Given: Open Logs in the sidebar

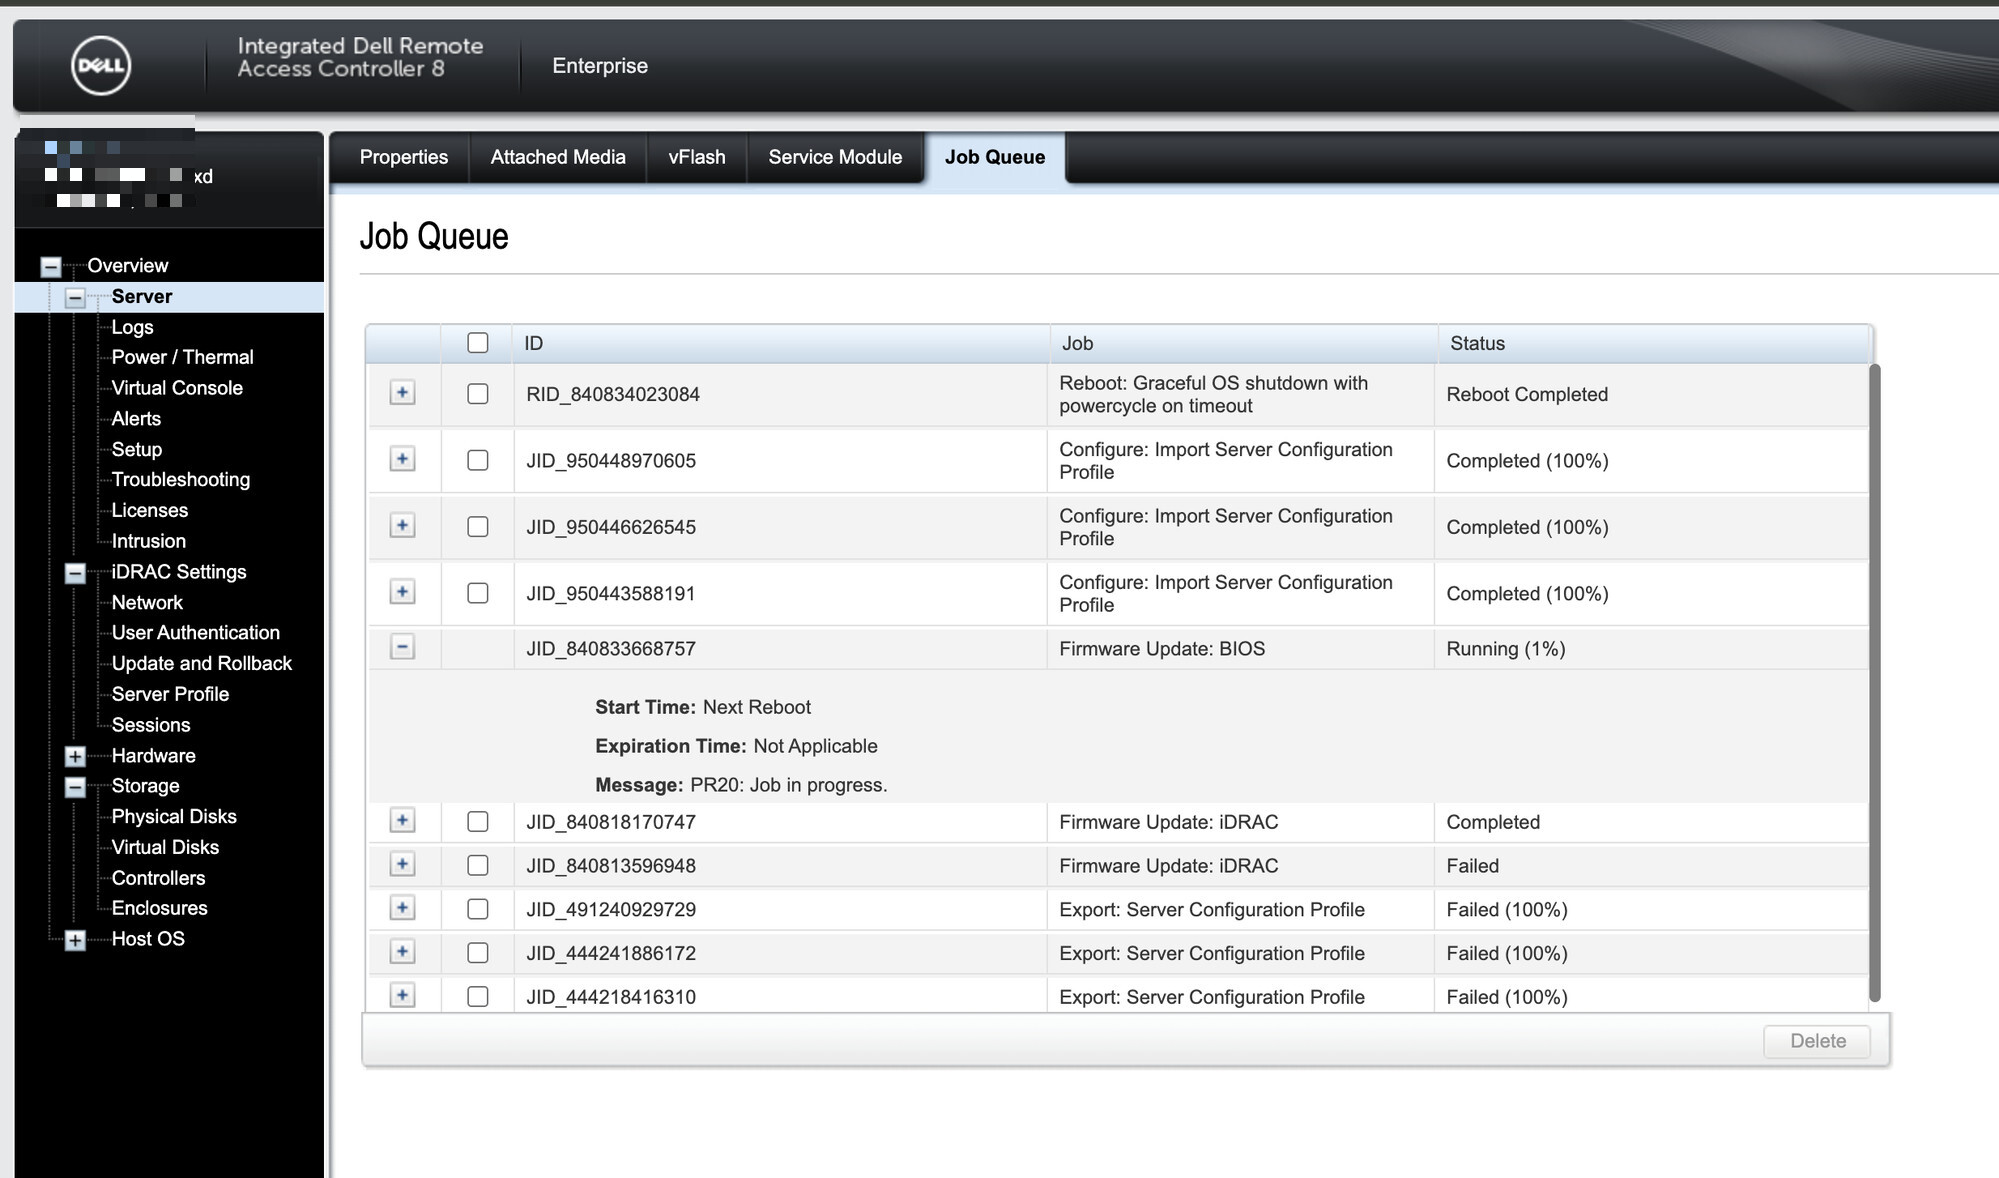Looking at the screenshot, I should click(132, 327).
